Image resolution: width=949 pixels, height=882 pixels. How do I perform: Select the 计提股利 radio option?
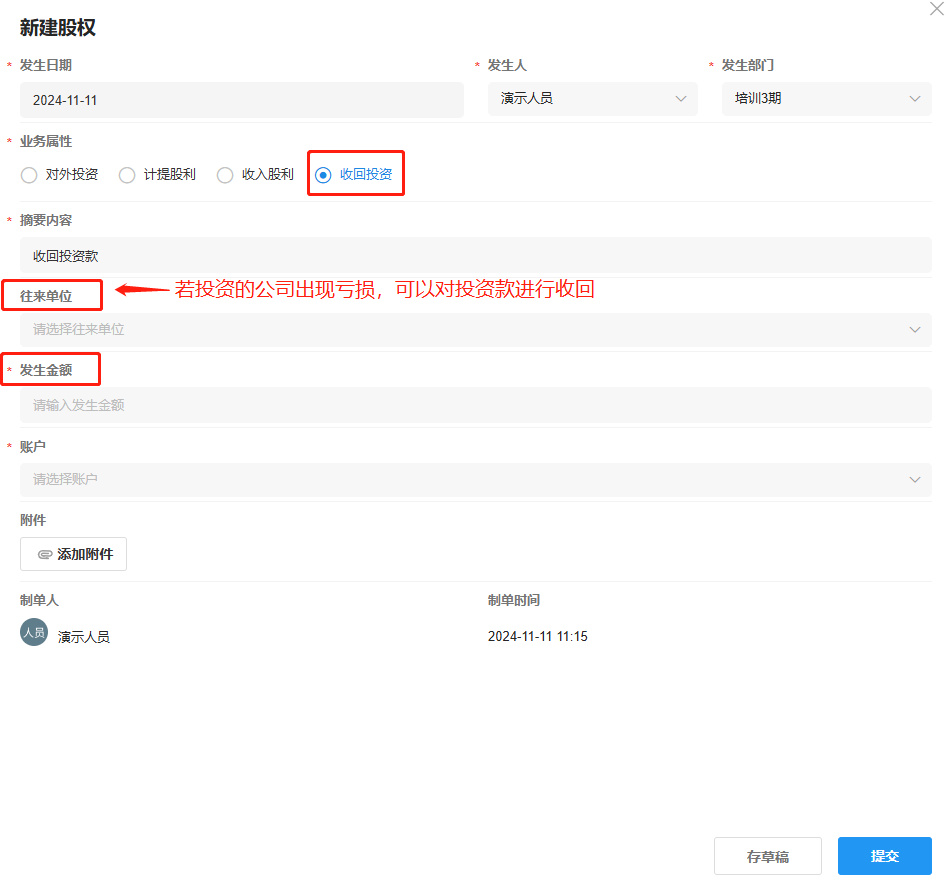[127, 175]
